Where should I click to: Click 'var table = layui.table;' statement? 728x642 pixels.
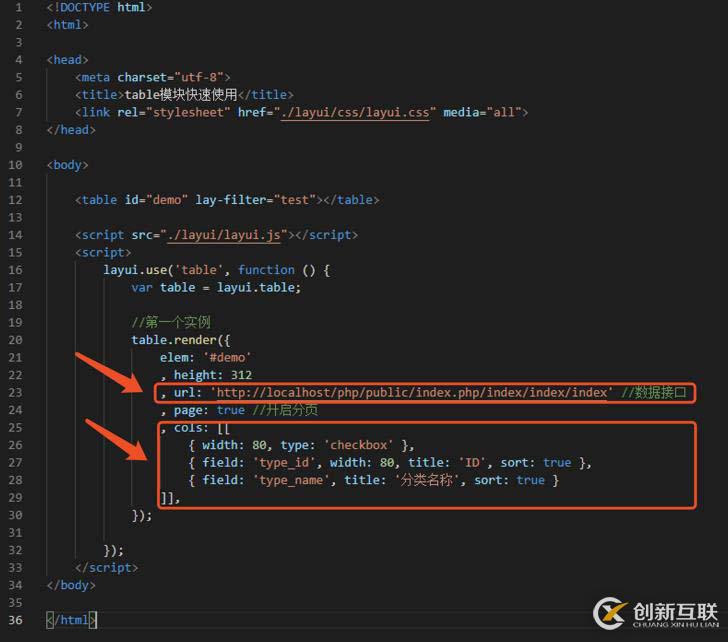click(x=216, y=288)
